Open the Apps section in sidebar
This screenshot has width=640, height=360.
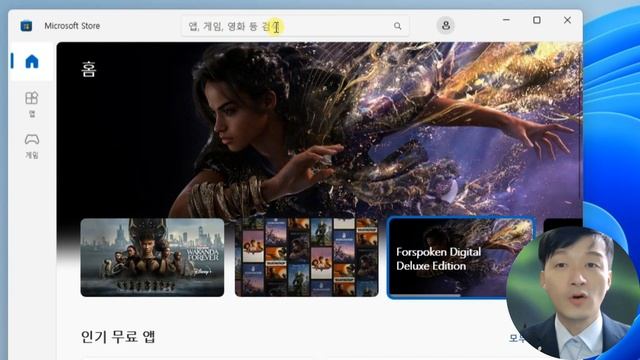pyautogui.click(x=31, y=104)
